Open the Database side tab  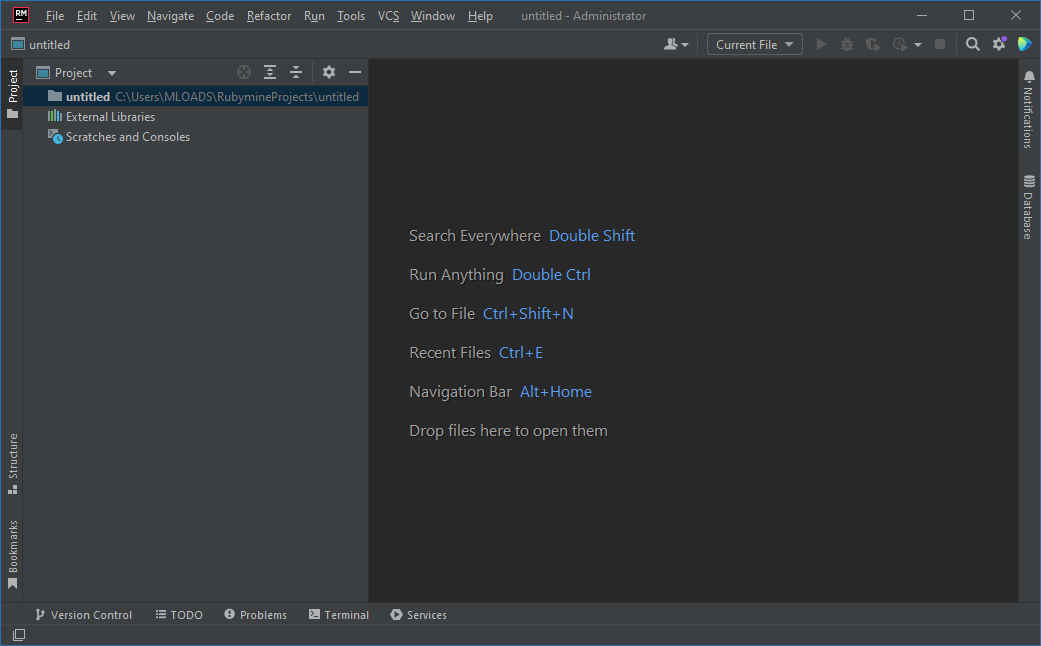click(x=1028, y=206)
